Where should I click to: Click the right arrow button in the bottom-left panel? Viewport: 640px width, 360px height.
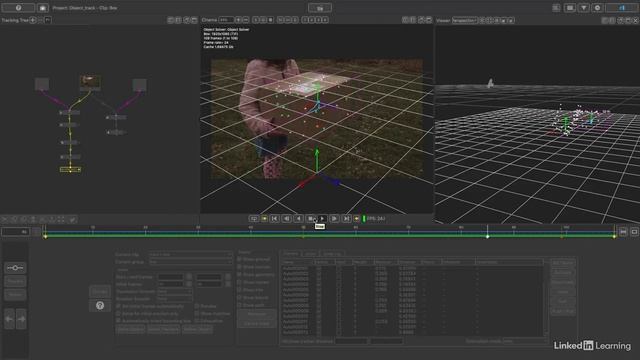[22, 319]
